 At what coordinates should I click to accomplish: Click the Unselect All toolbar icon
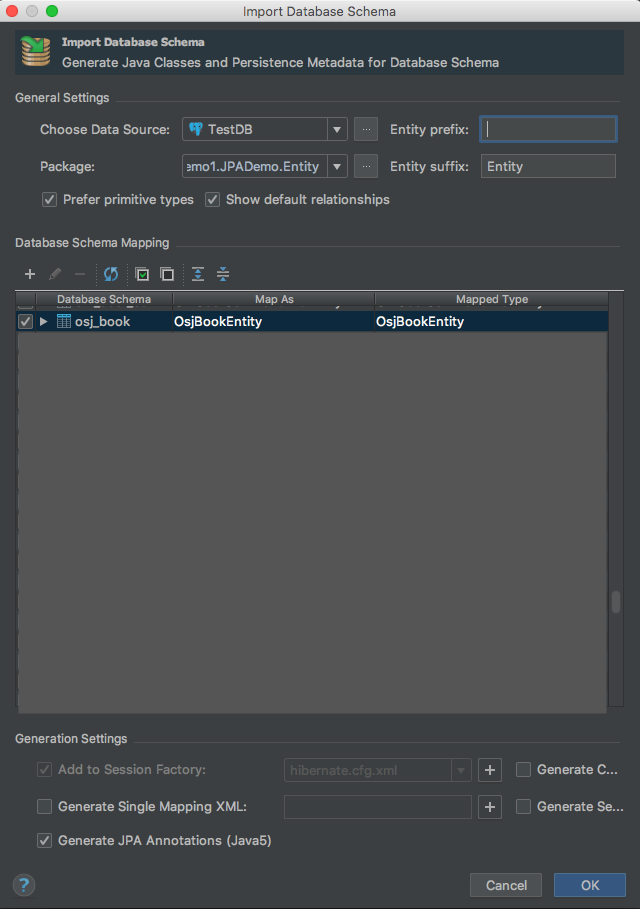coord(167,274)
